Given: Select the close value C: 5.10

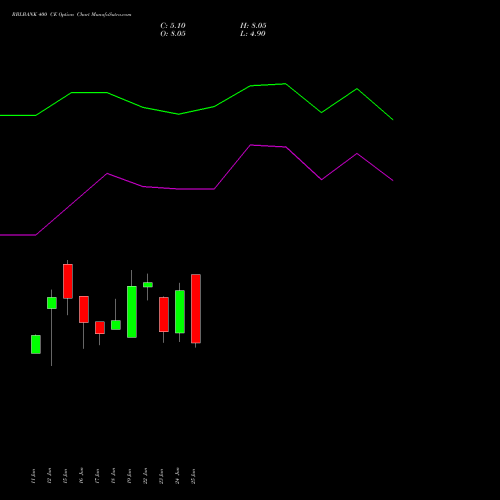Looking at the screenshot, I should pos(173,26).
